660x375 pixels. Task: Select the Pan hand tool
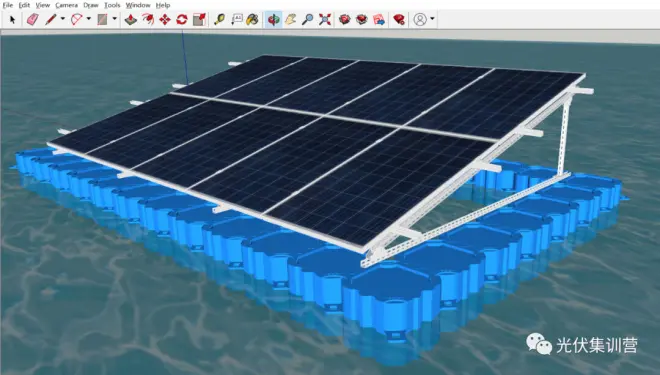click(x=290, y=19)
